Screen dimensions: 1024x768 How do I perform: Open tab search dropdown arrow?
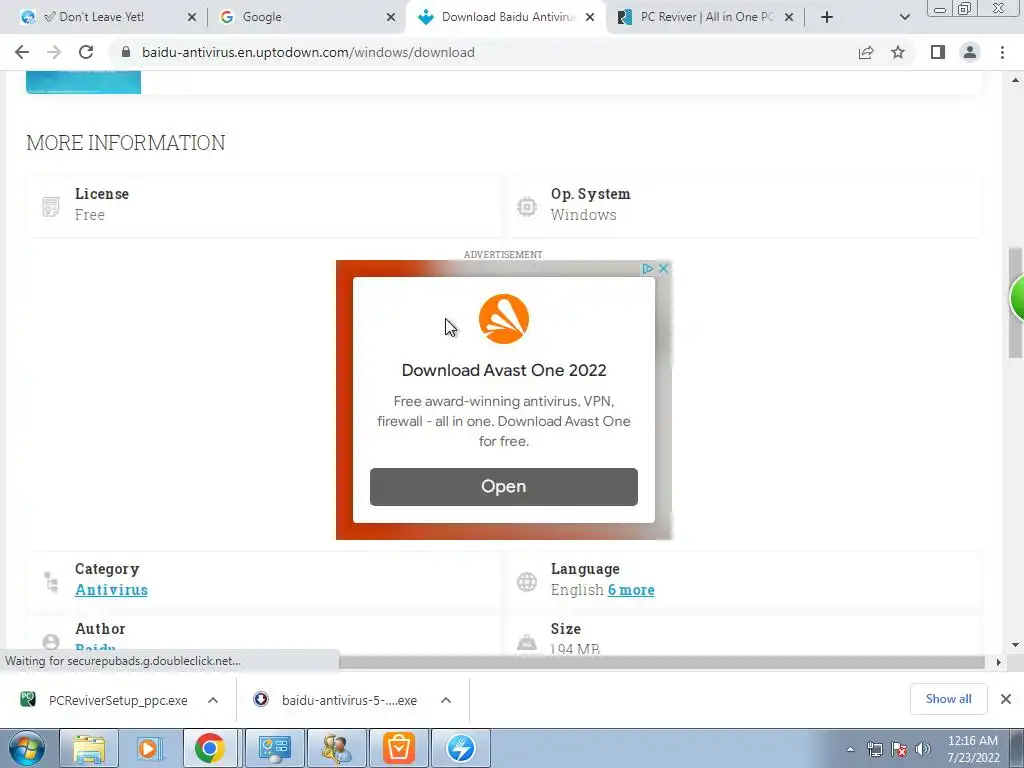904,17
